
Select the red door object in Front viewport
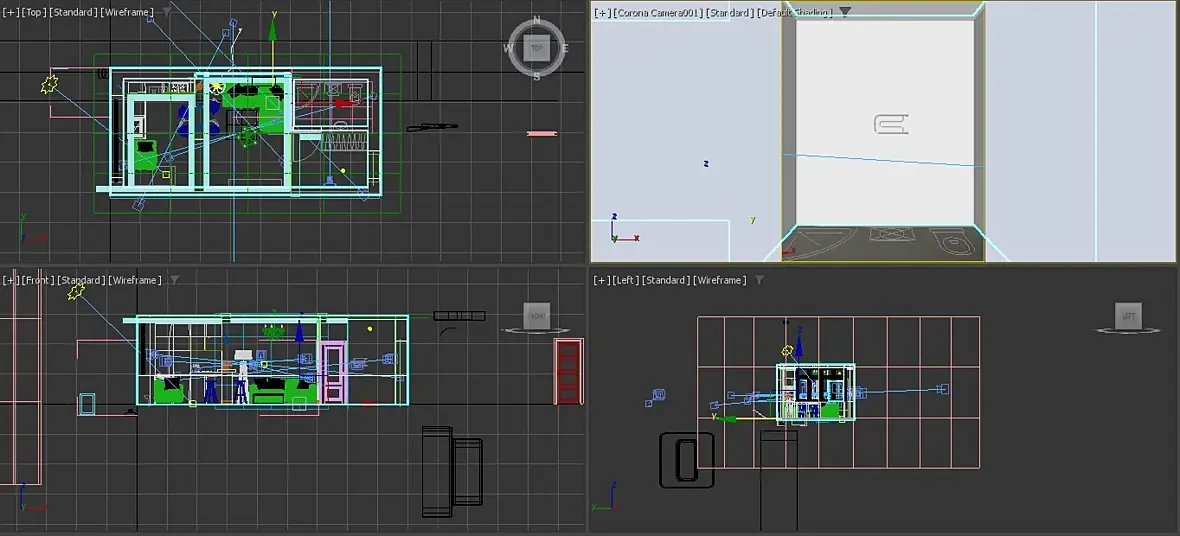(569, 371)
